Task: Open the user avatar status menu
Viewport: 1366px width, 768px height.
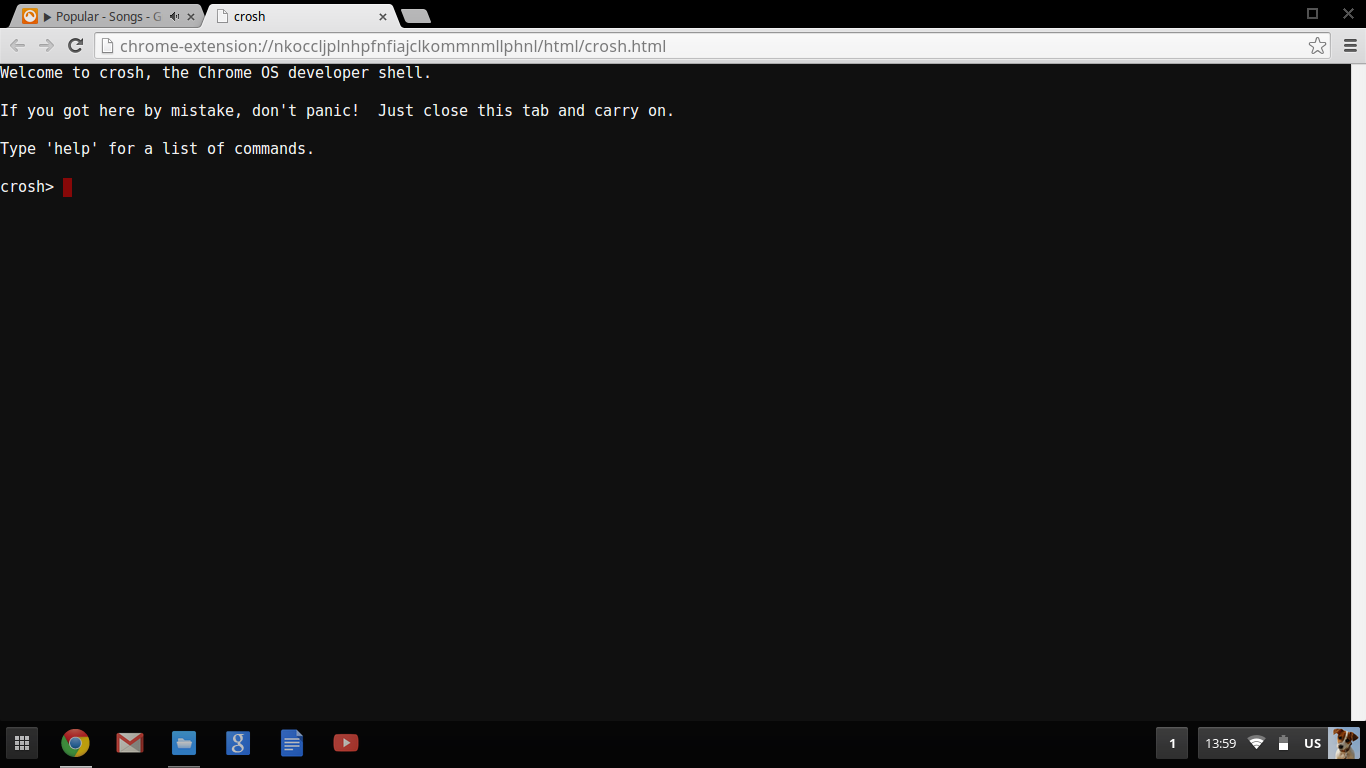Action: 1345,743
